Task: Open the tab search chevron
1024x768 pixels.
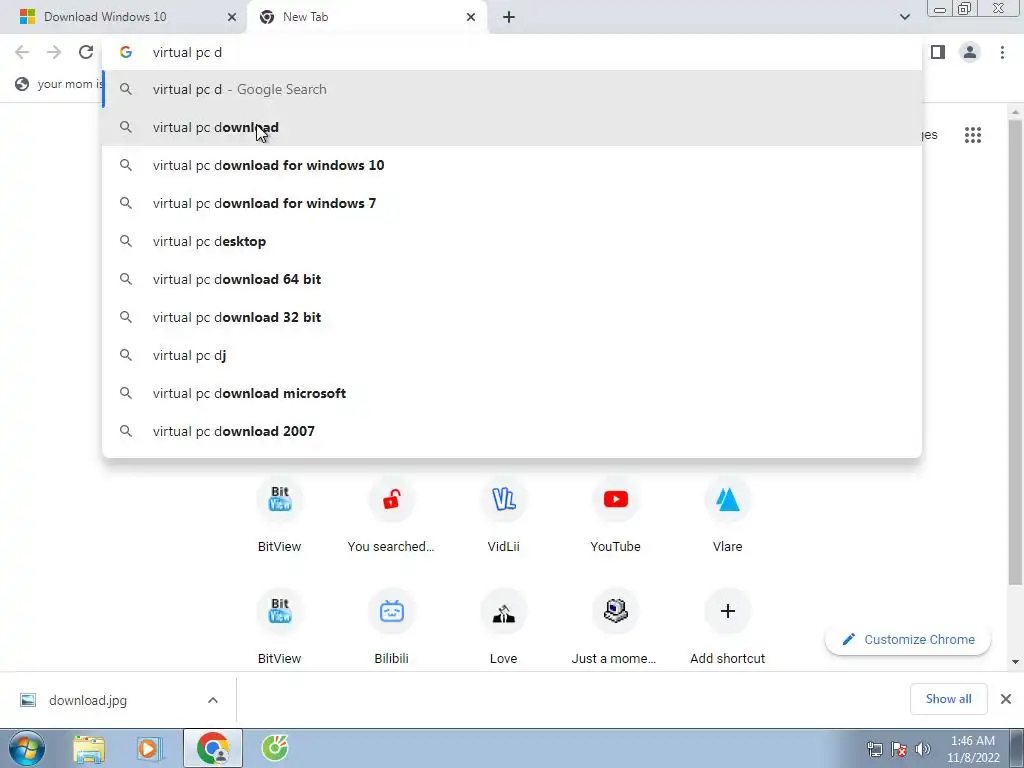Action: coord(904,17)
